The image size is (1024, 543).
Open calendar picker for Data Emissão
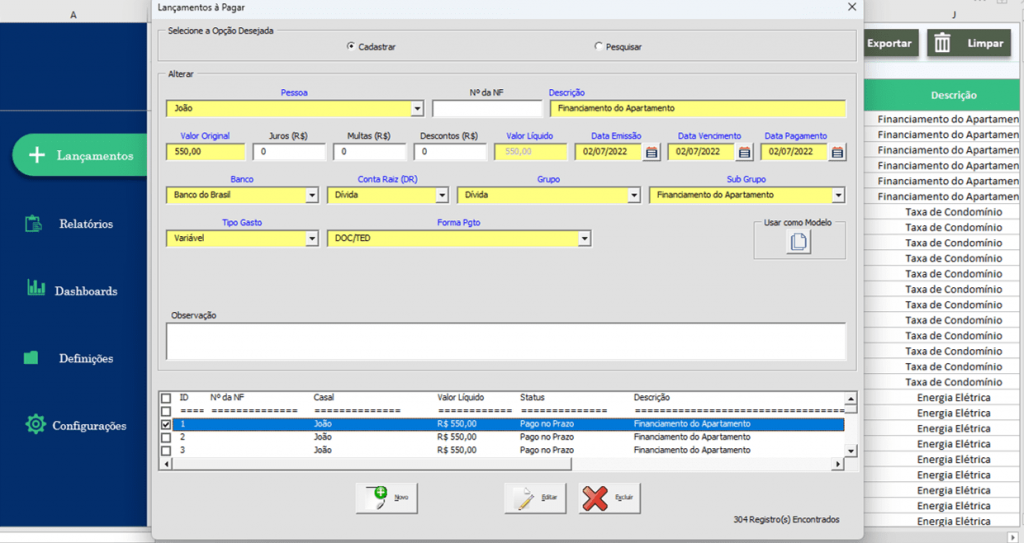(x=651, y=152)
